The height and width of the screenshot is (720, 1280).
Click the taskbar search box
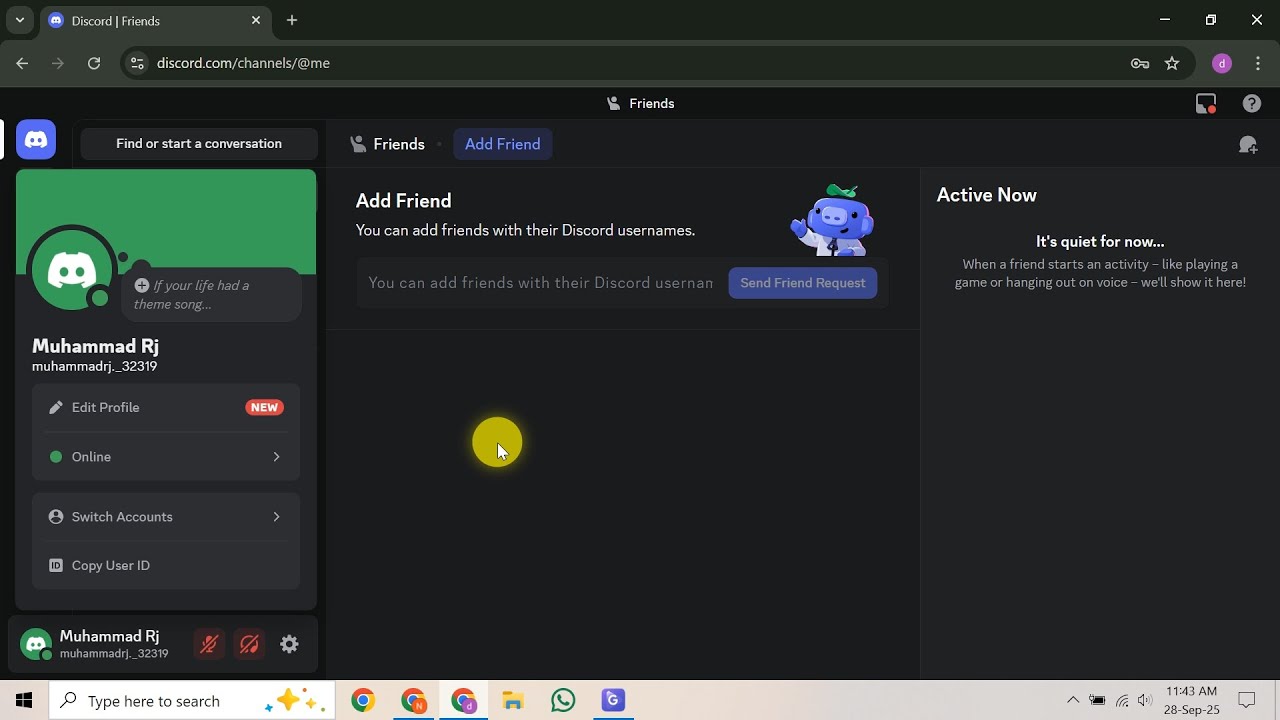(x=191, y=700)
